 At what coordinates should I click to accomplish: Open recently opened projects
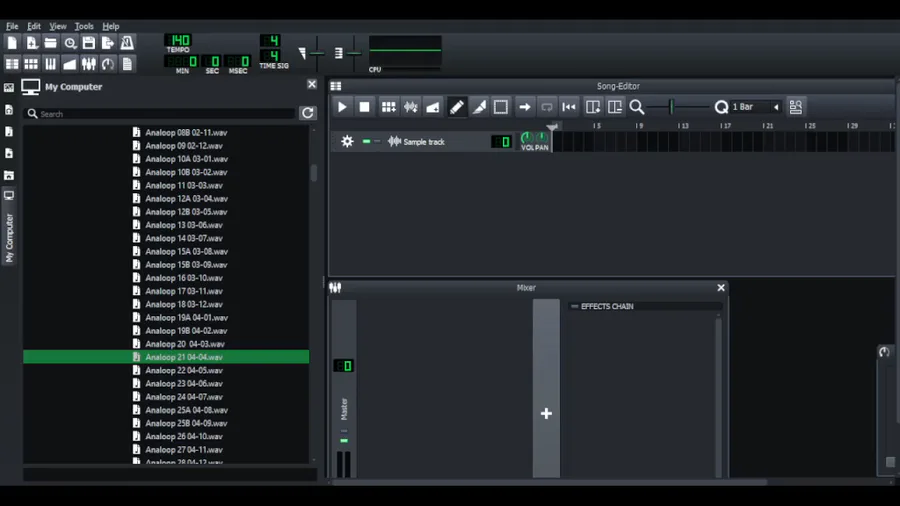[x=70, y=42]
